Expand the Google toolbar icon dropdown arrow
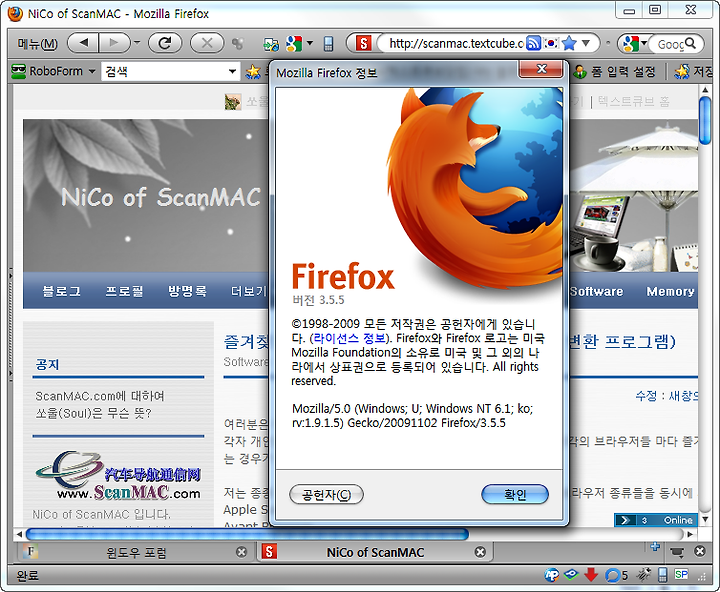Screen dimensions: 720x592 click(x=310, y=43)
